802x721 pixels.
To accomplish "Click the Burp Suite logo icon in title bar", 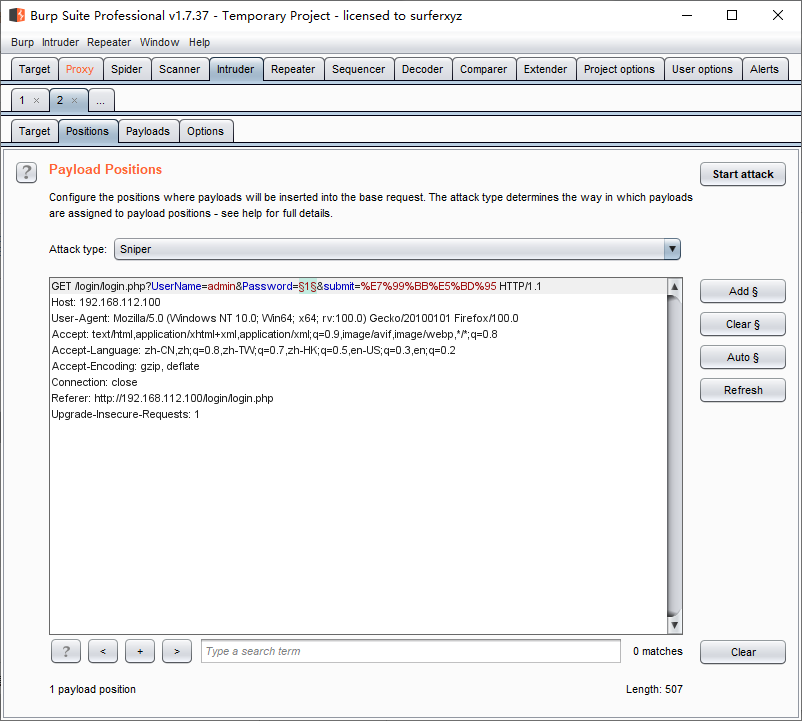I will point(17,15).
